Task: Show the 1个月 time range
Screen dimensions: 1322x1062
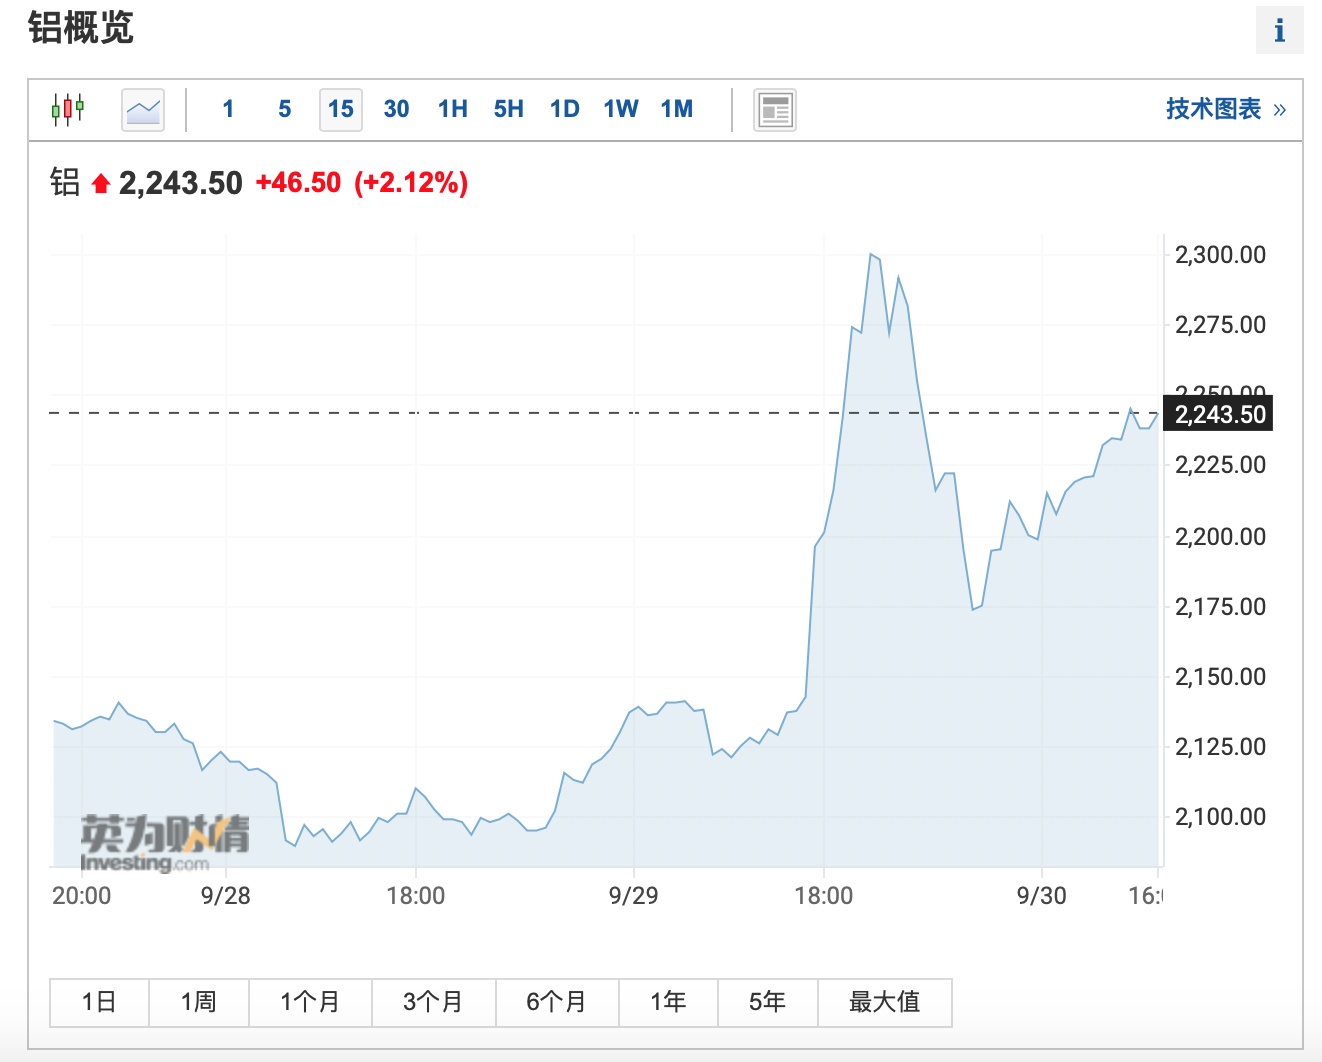Action: [310, 1002]
